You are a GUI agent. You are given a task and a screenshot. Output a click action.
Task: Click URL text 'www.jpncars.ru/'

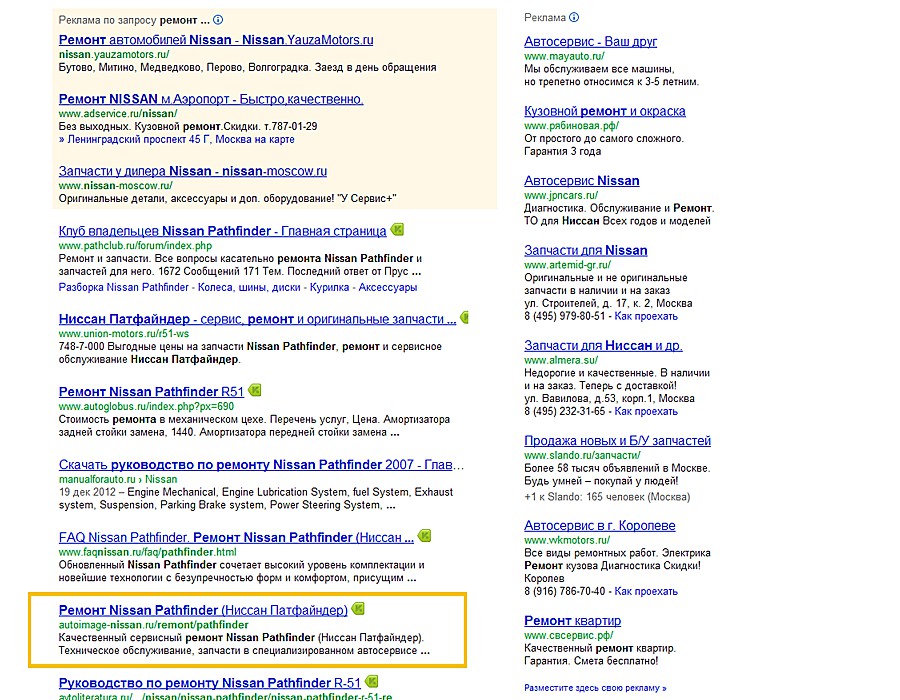pos(561,196)
